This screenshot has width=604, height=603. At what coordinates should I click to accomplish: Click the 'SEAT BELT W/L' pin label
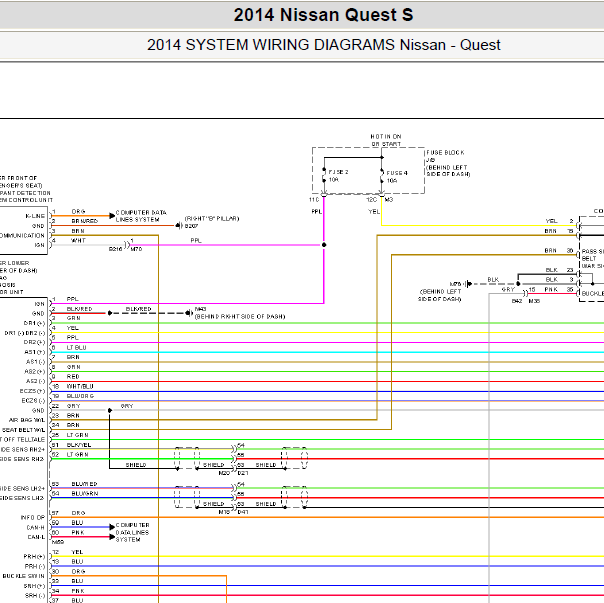[23, 430]
